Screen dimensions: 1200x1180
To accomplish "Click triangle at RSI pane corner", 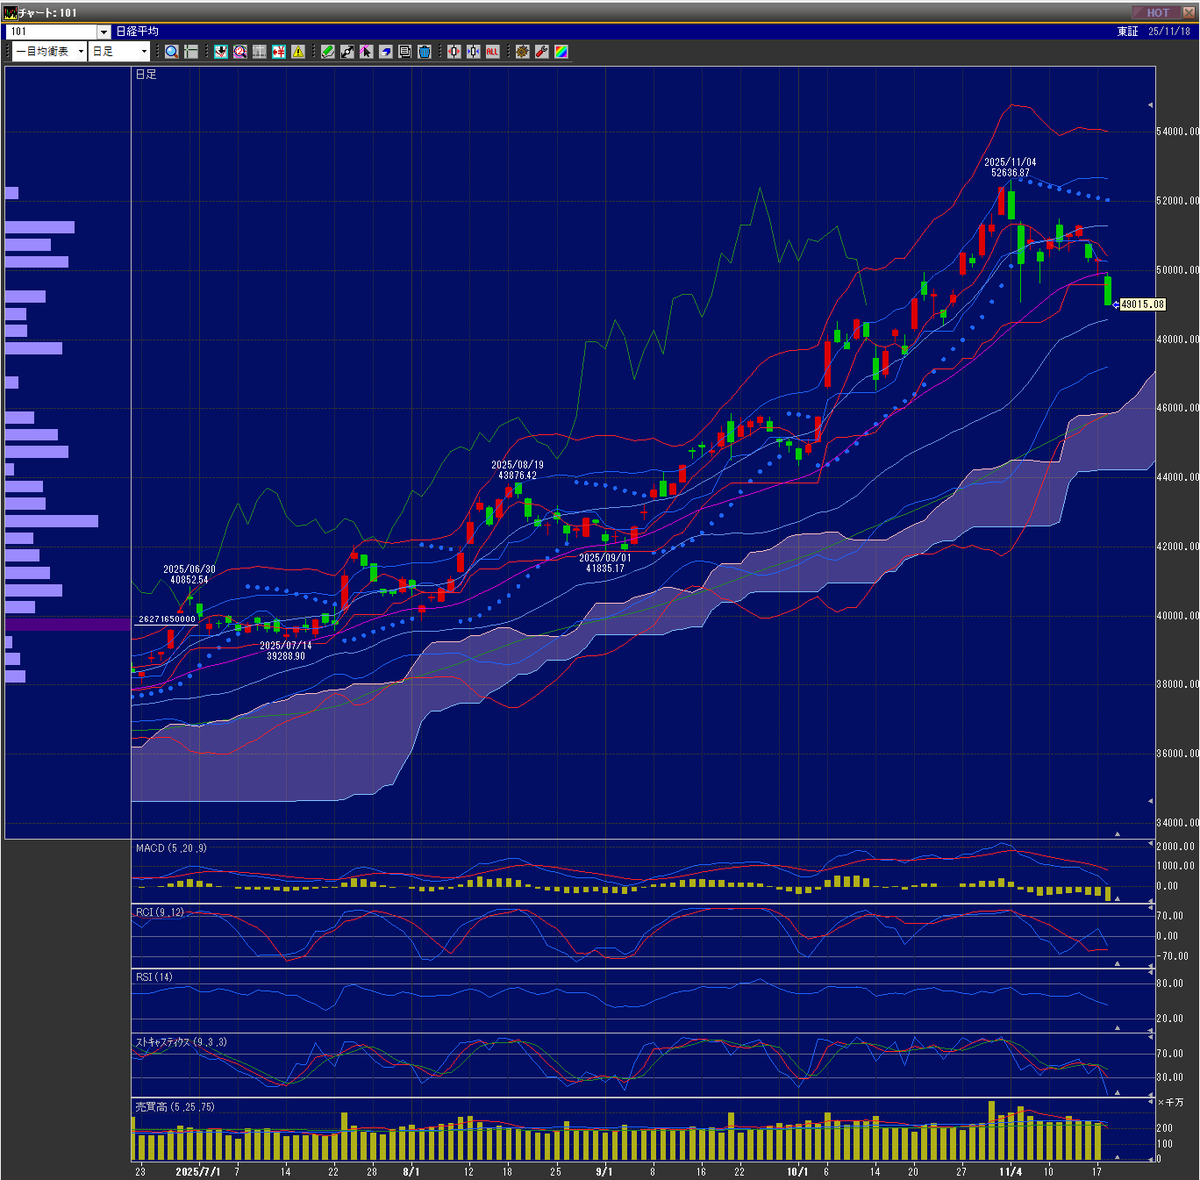I will (1118, 1028).
